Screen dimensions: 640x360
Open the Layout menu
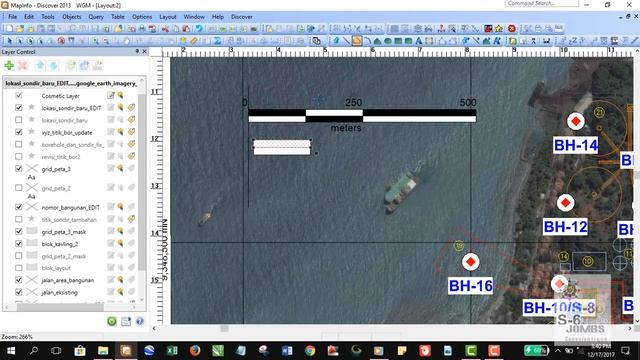pyautogui.click(x=168, y=17)
